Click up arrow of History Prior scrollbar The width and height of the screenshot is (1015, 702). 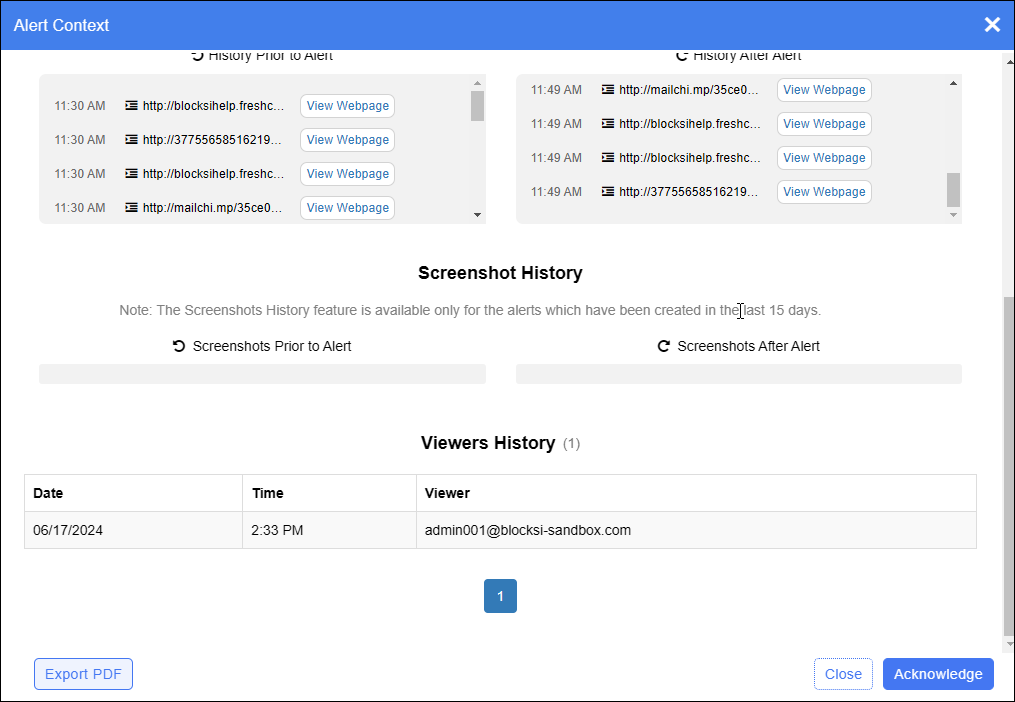pyautogui.click(x=477, y=83)
